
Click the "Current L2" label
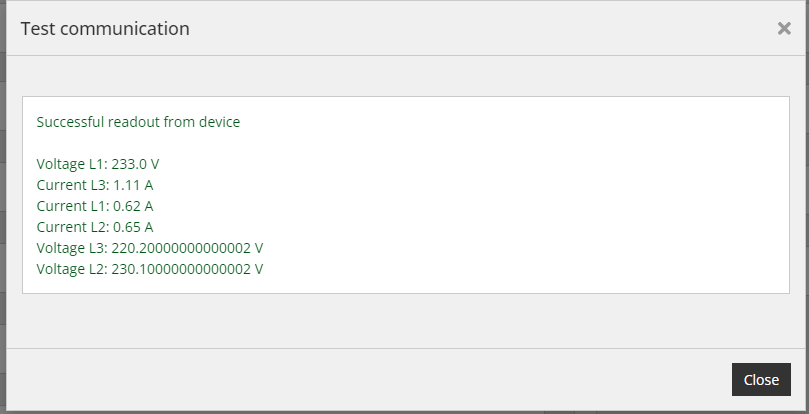73,227
